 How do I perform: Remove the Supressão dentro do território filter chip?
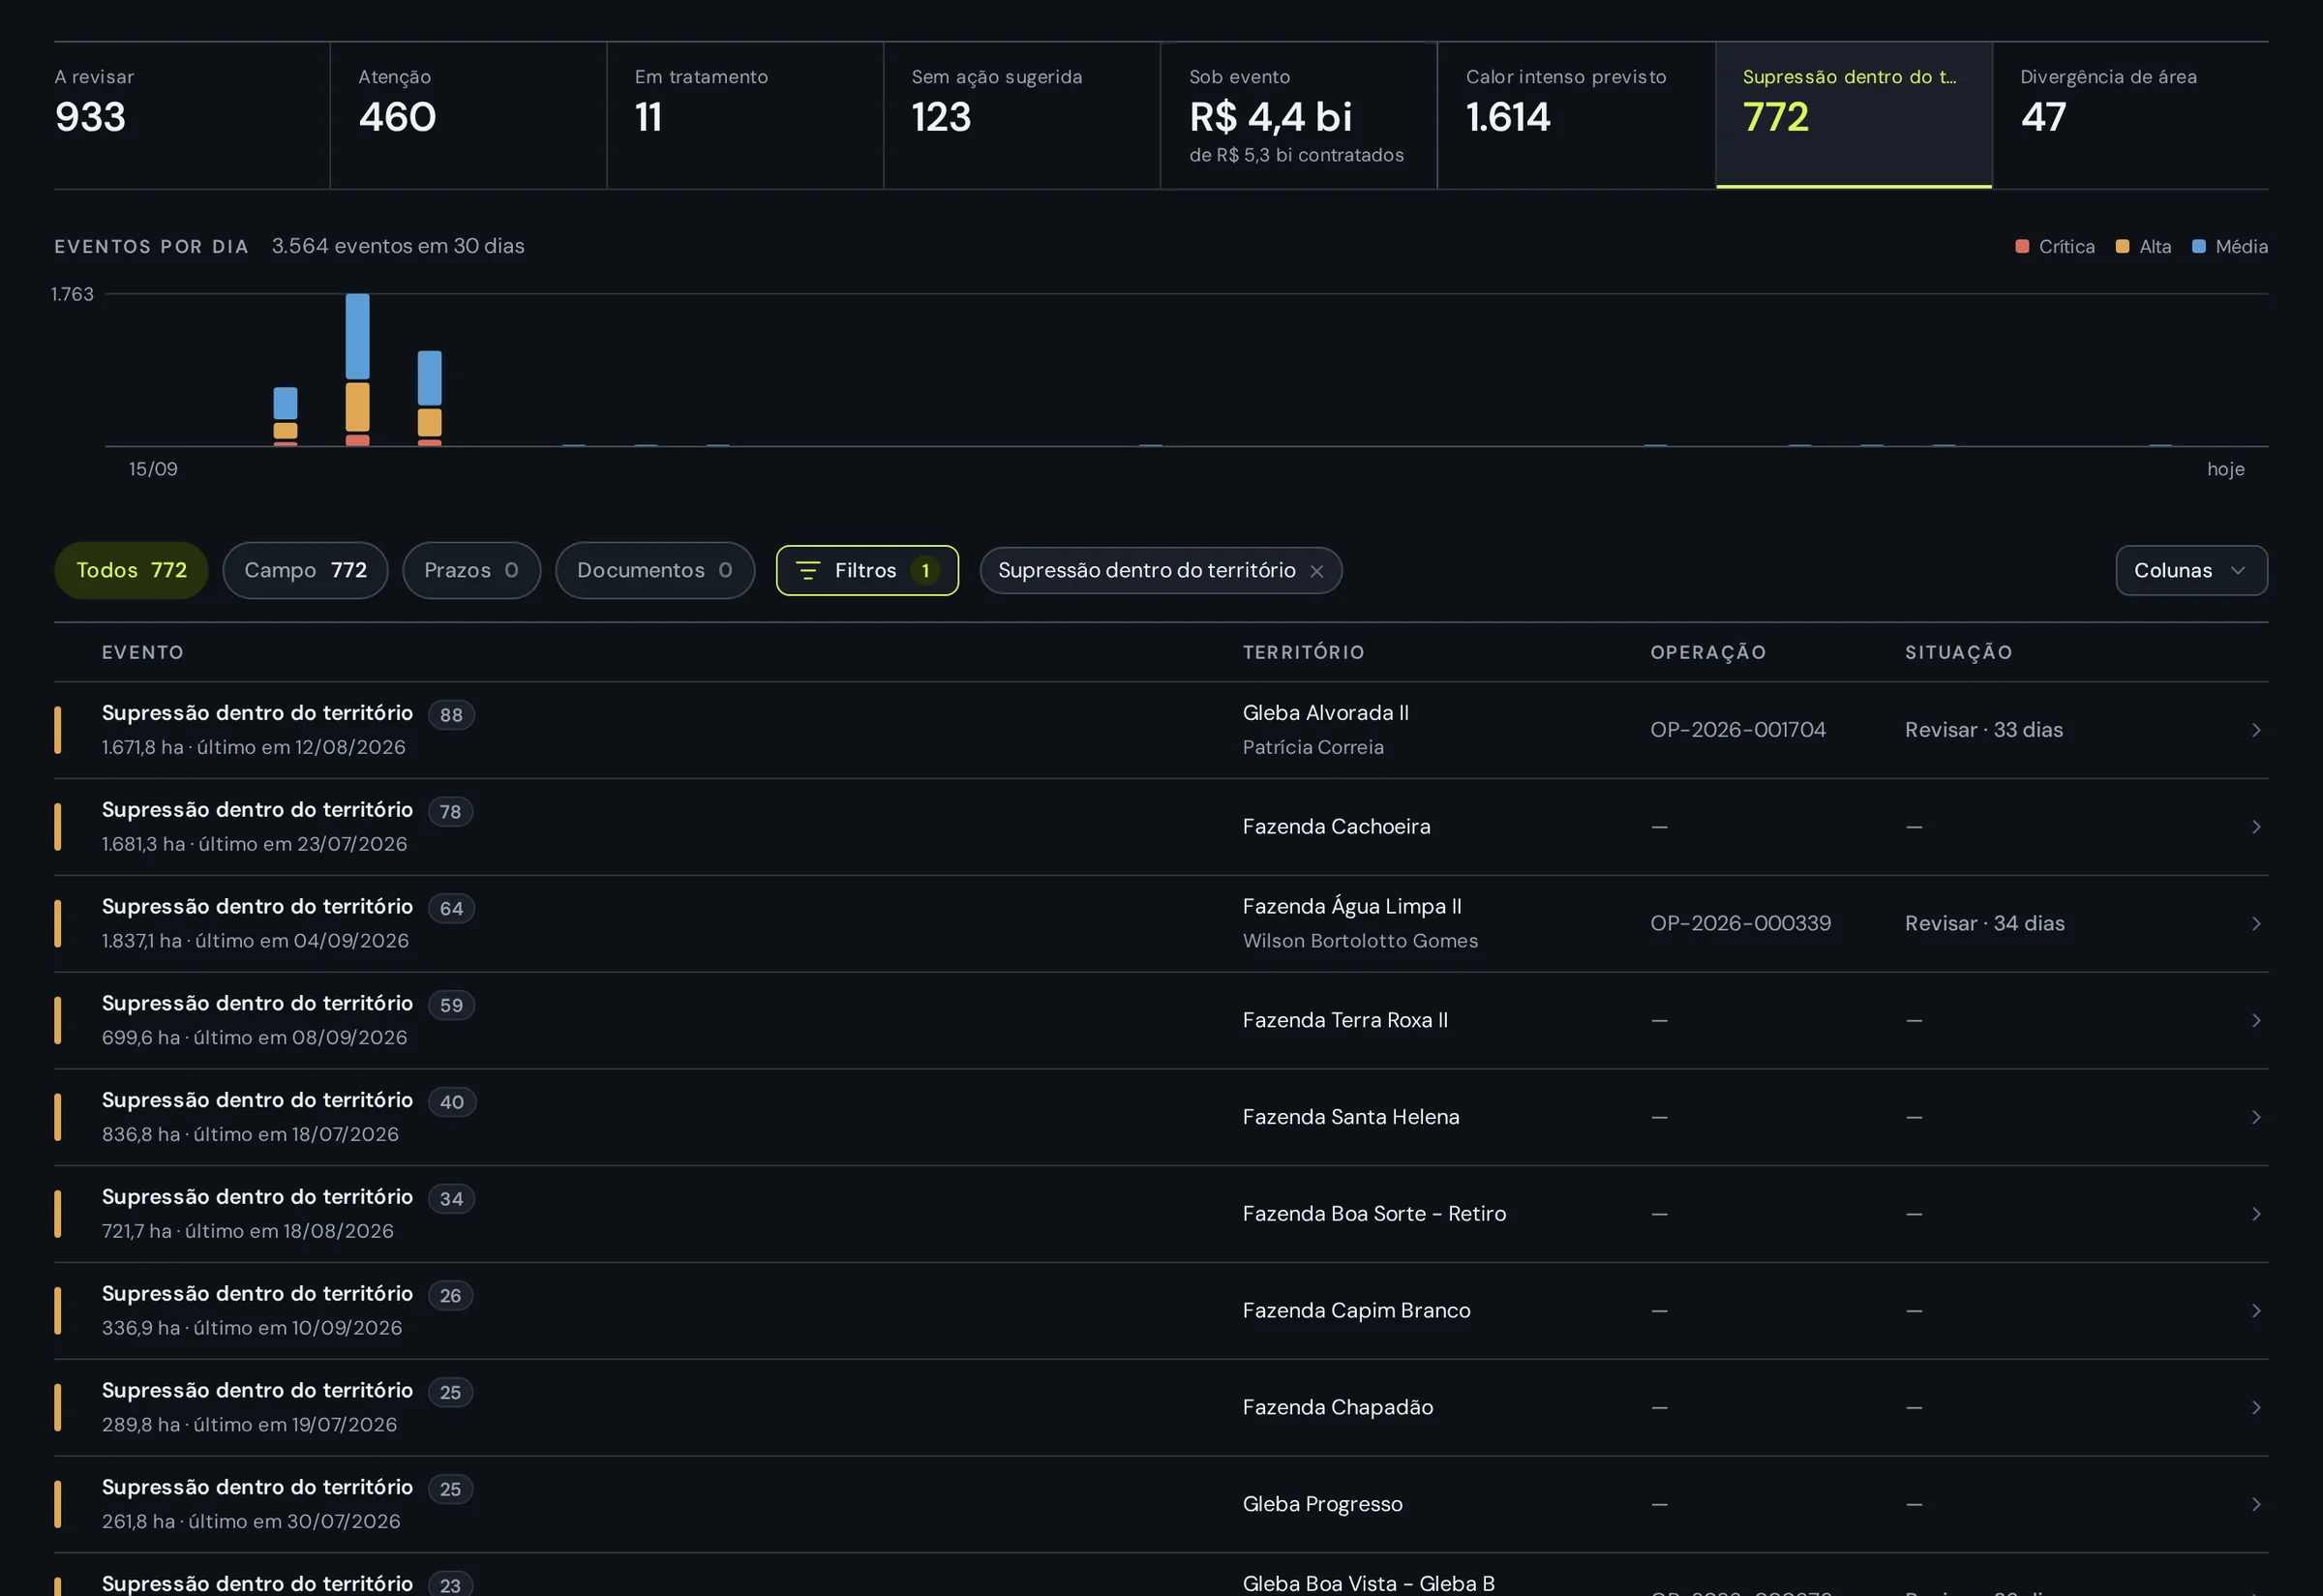1316,571
